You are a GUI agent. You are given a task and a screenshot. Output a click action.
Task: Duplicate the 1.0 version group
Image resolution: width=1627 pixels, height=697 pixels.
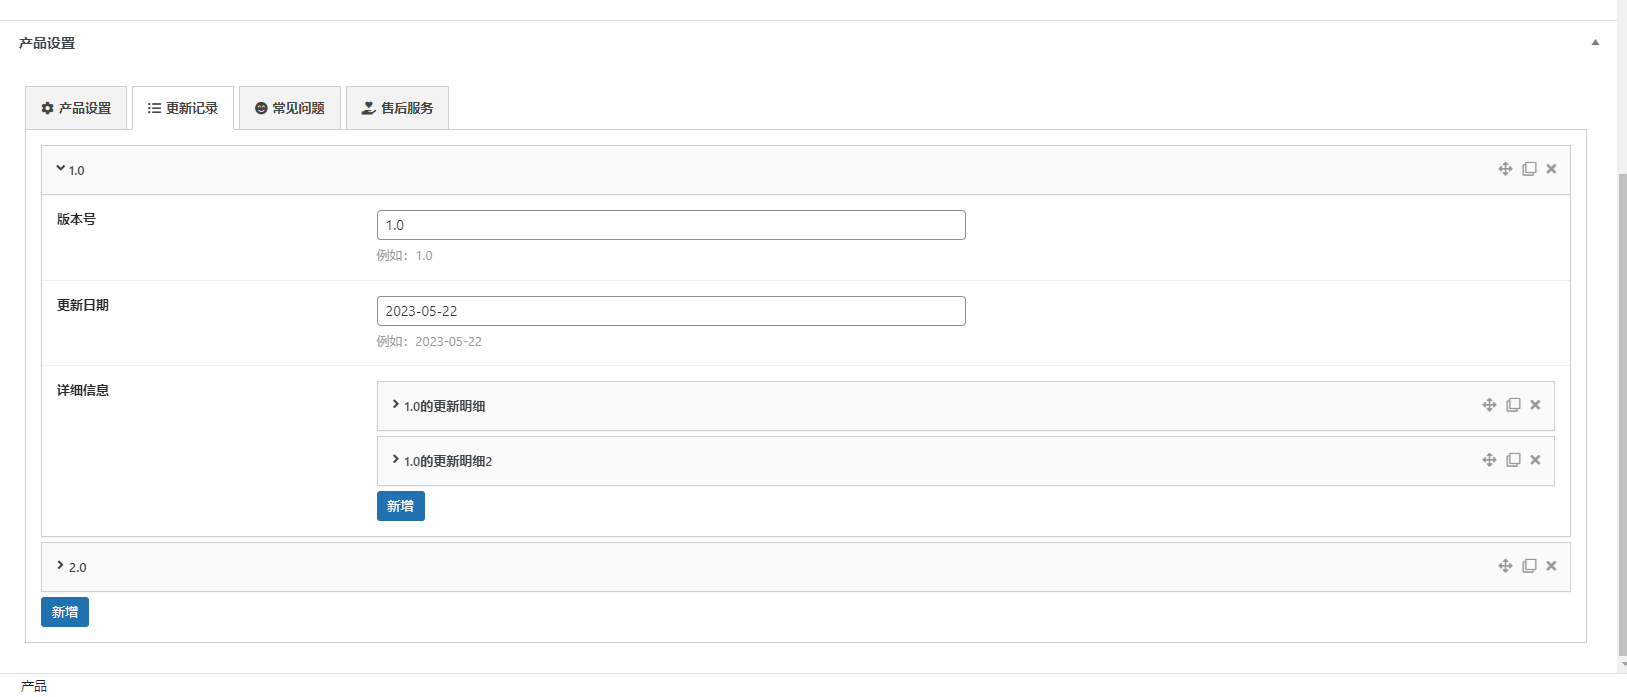[x=1529, y=169]
